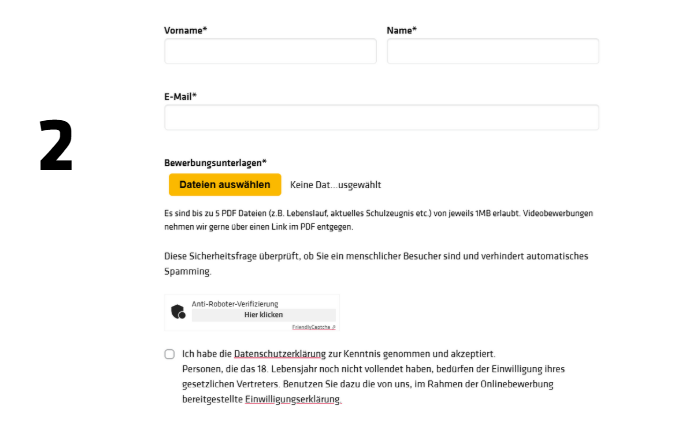Select the E-Mail input field

point(381,117)
